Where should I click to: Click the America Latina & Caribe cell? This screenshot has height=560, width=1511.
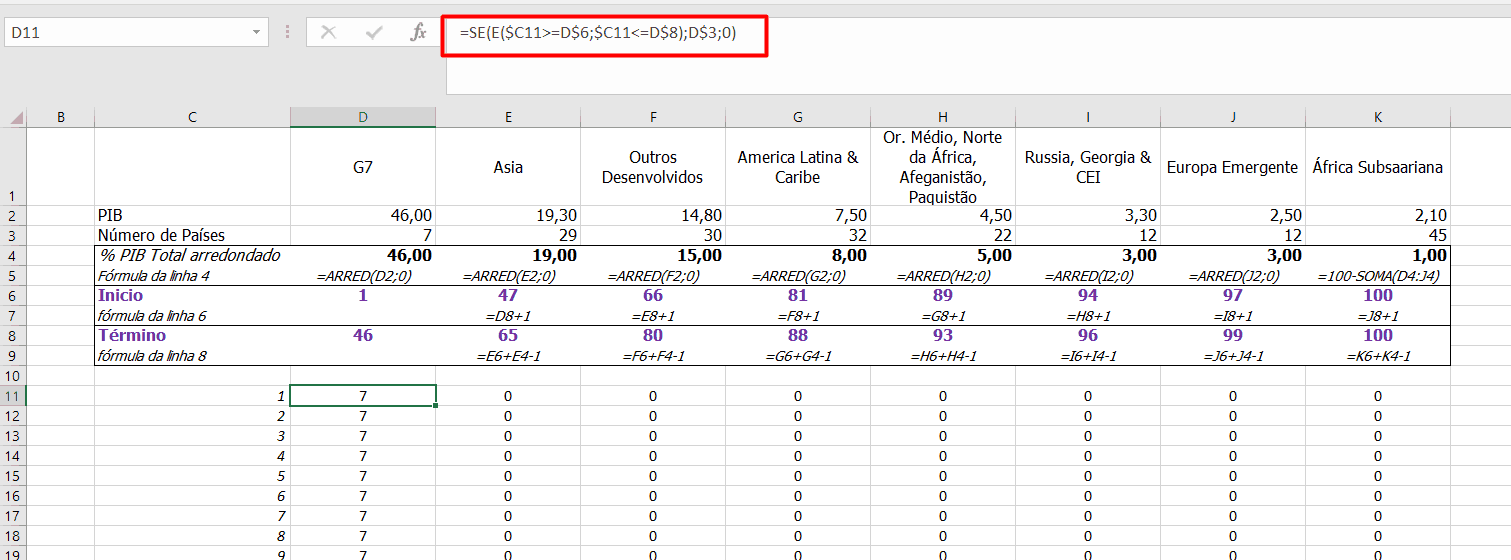pyautogui.click(x=798, y=167)
